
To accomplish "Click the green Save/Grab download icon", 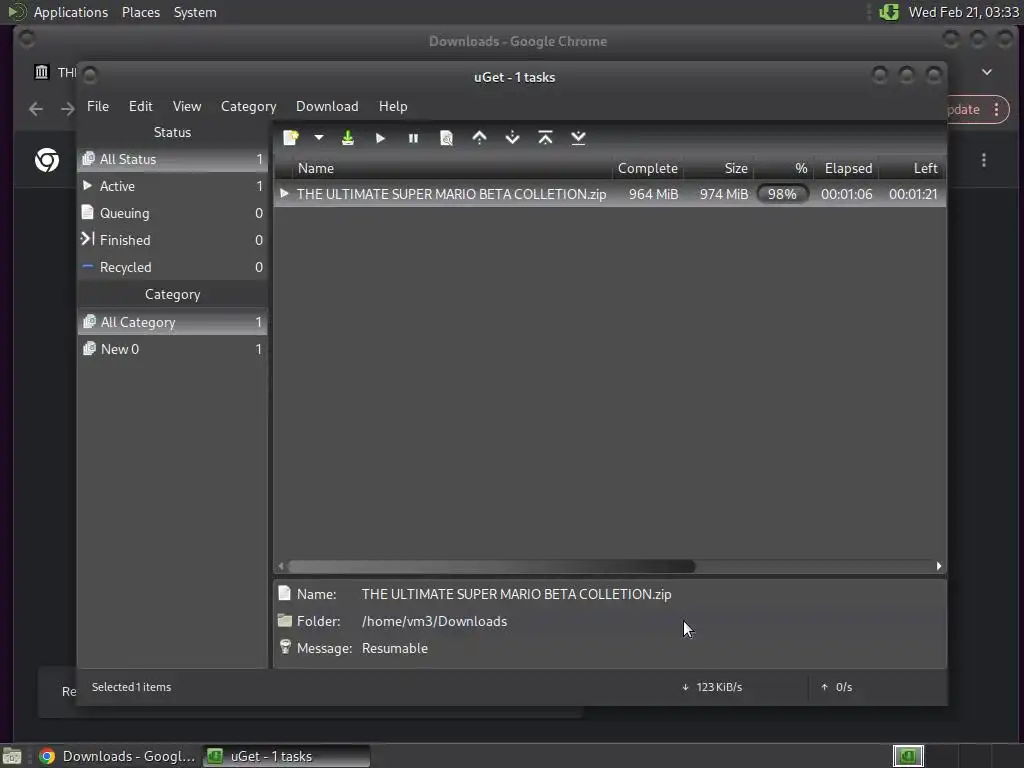I will pos(347,138).
